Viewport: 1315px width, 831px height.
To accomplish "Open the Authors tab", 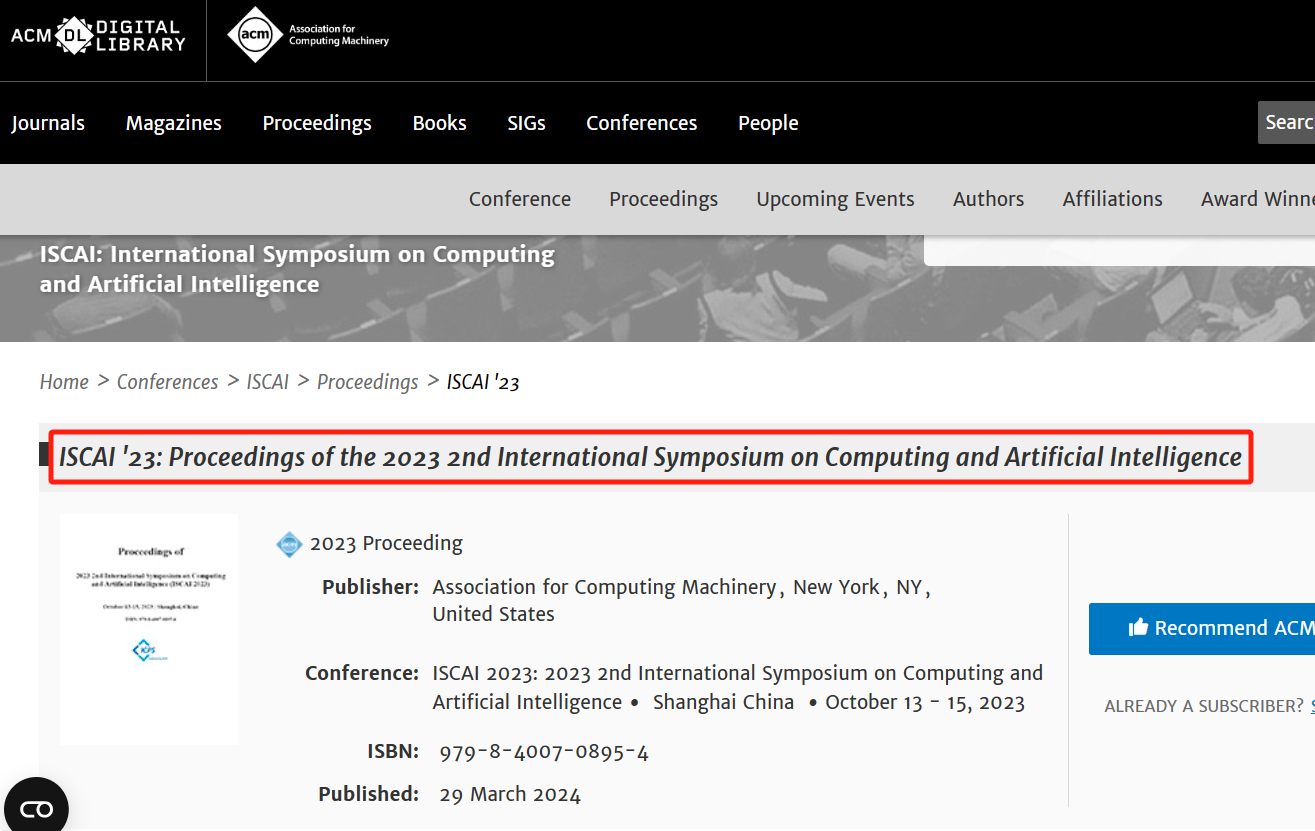I will pos(988,199).
